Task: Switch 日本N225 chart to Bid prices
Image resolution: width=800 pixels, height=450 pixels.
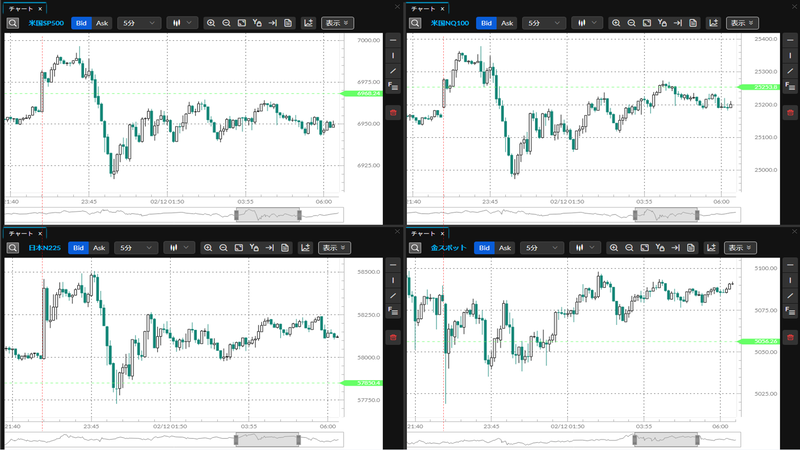Action: (78, 248)
